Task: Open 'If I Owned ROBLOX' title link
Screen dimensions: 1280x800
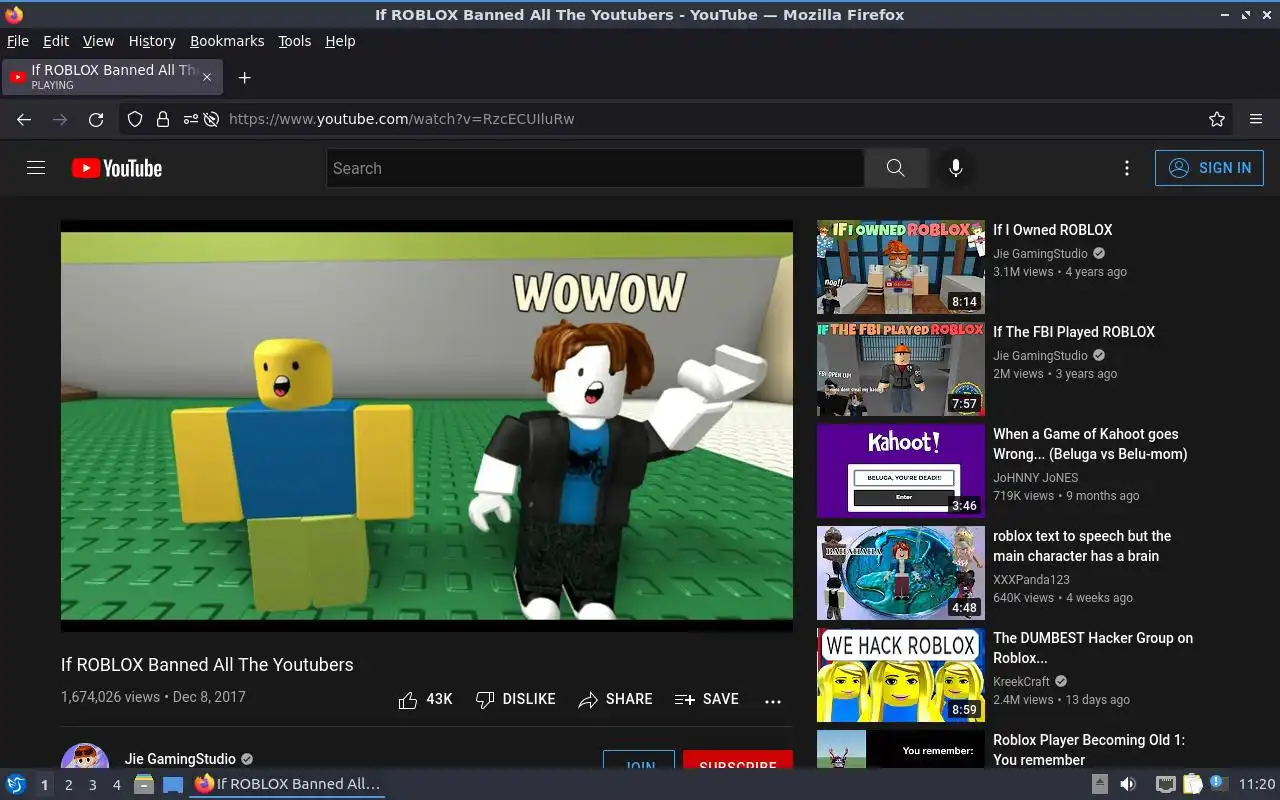Action: [1052, 230]
